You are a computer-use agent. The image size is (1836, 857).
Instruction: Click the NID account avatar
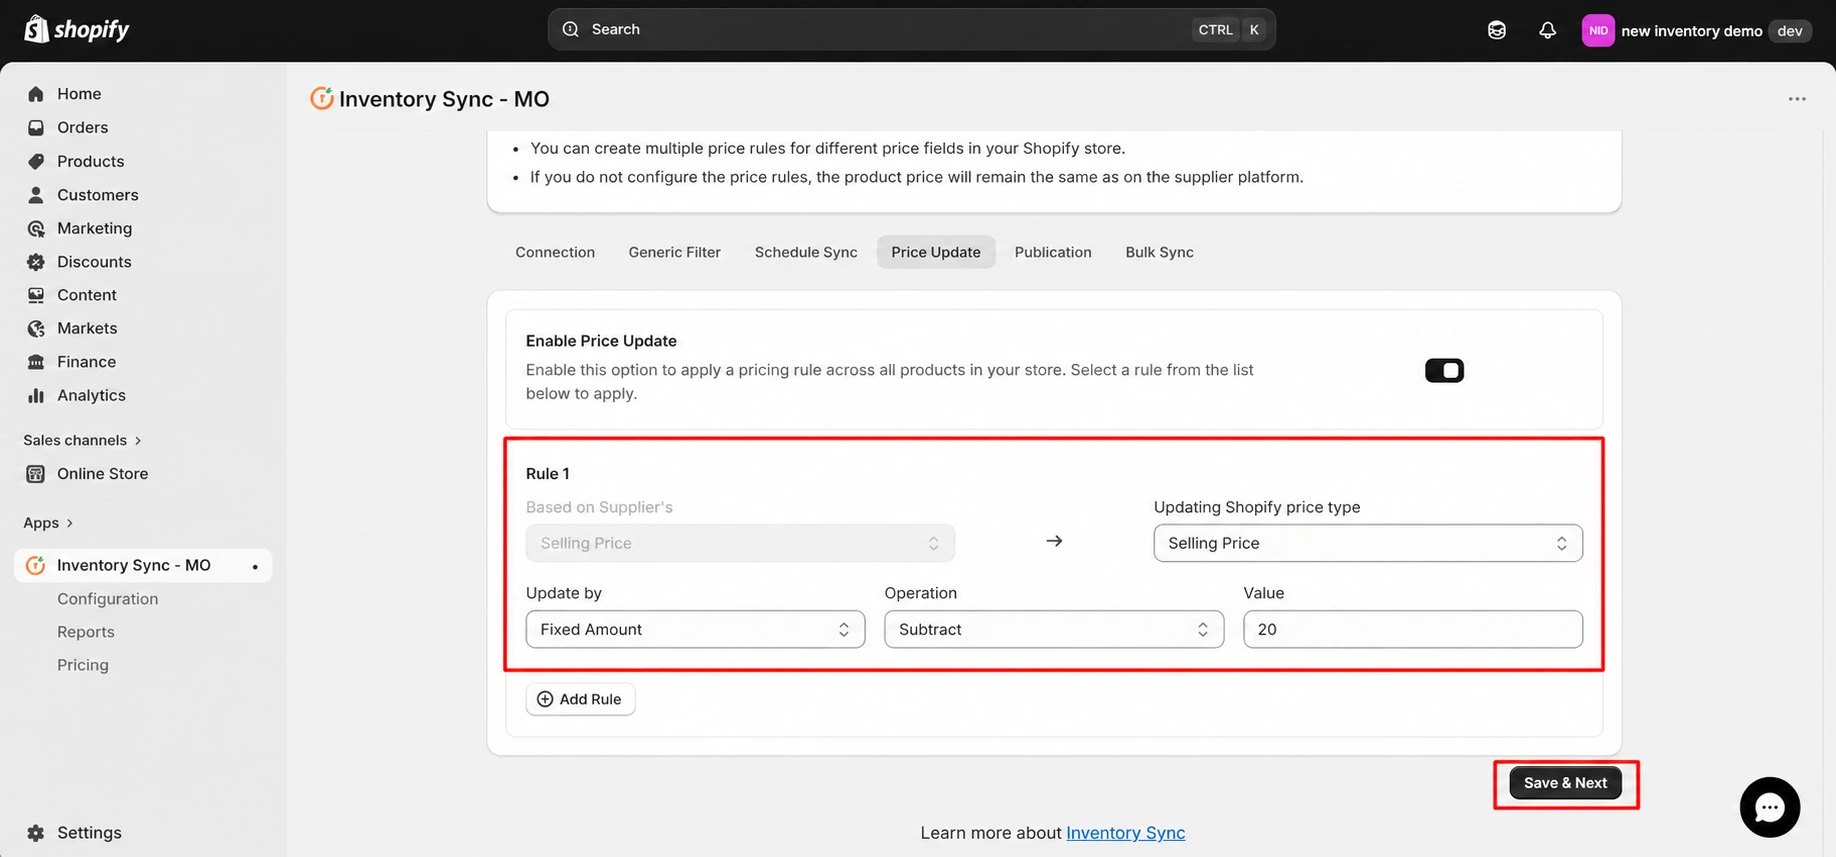1598,30
